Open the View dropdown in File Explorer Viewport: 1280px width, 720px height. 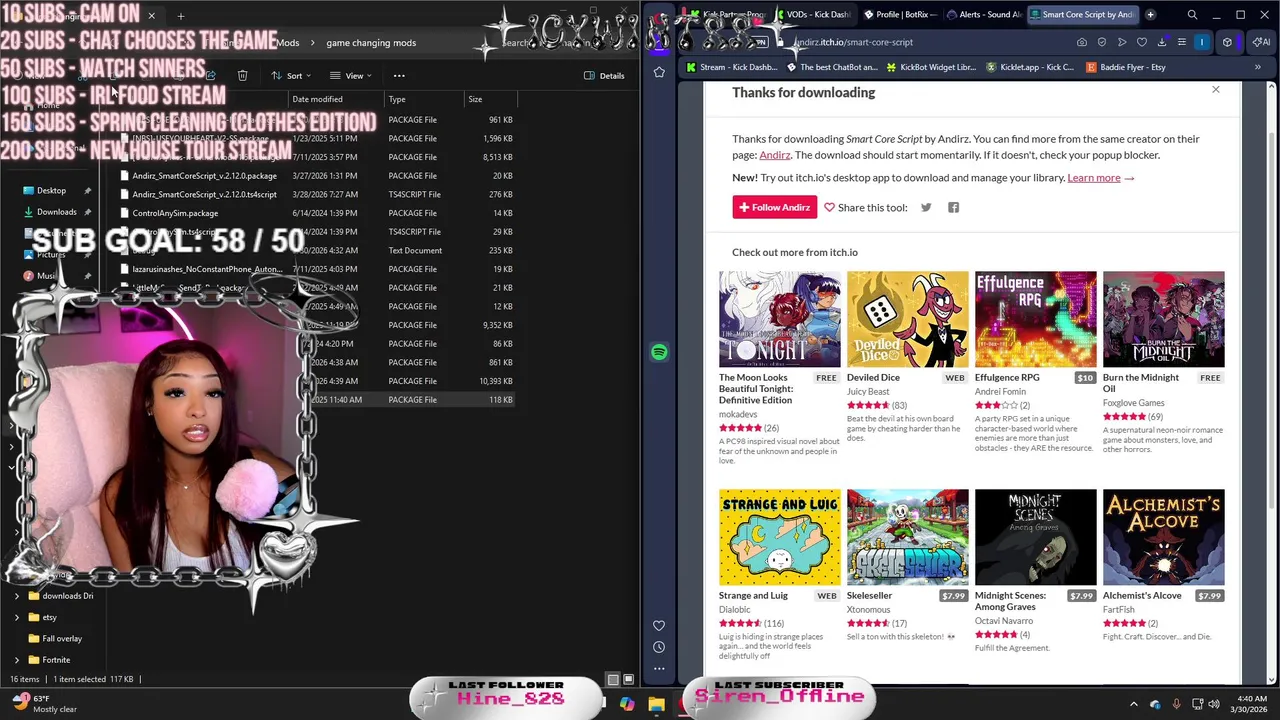tap(351, 75)
